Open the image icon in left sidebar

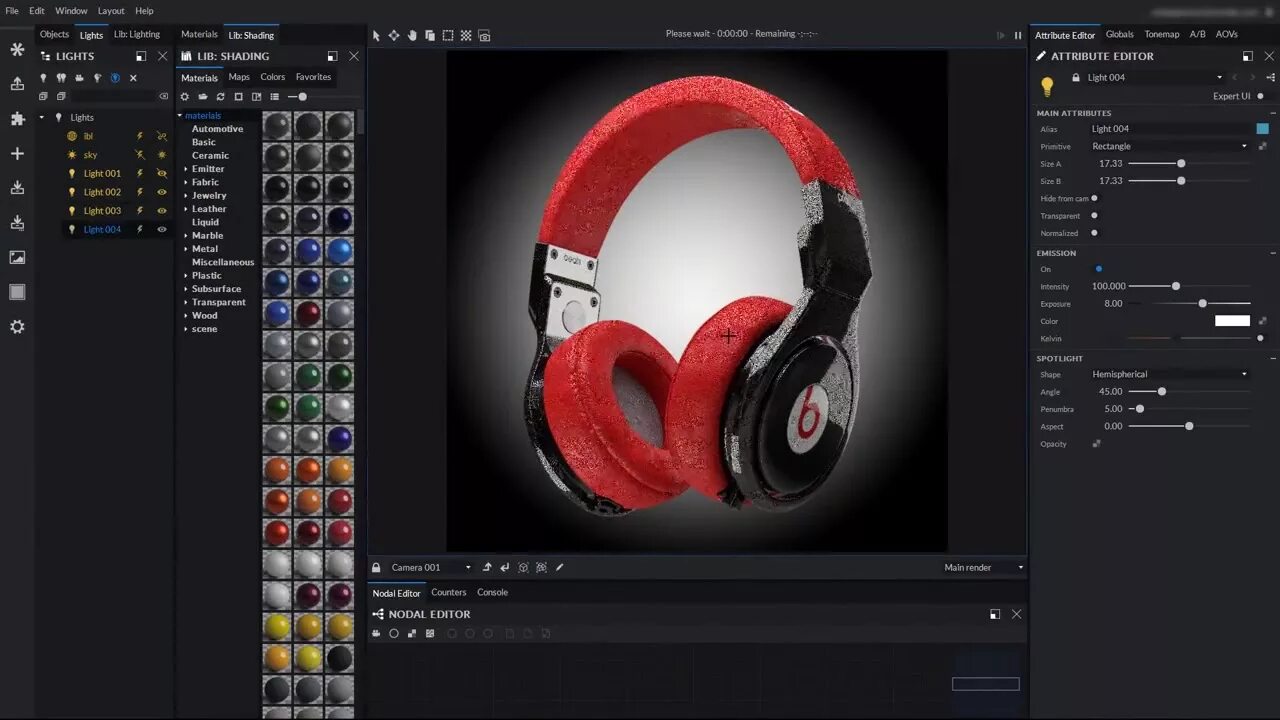17,257
